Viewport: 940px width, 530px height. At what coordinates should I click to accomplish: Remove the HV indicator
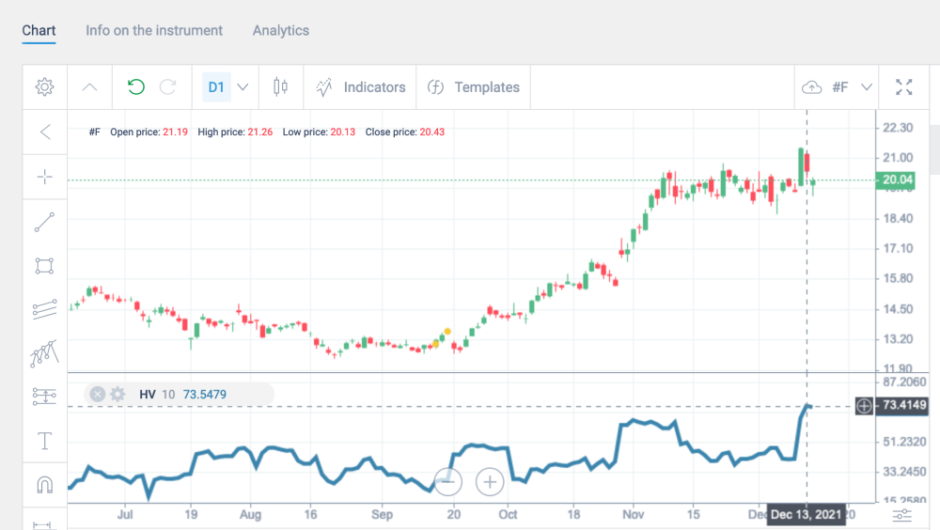pos(98,394)
